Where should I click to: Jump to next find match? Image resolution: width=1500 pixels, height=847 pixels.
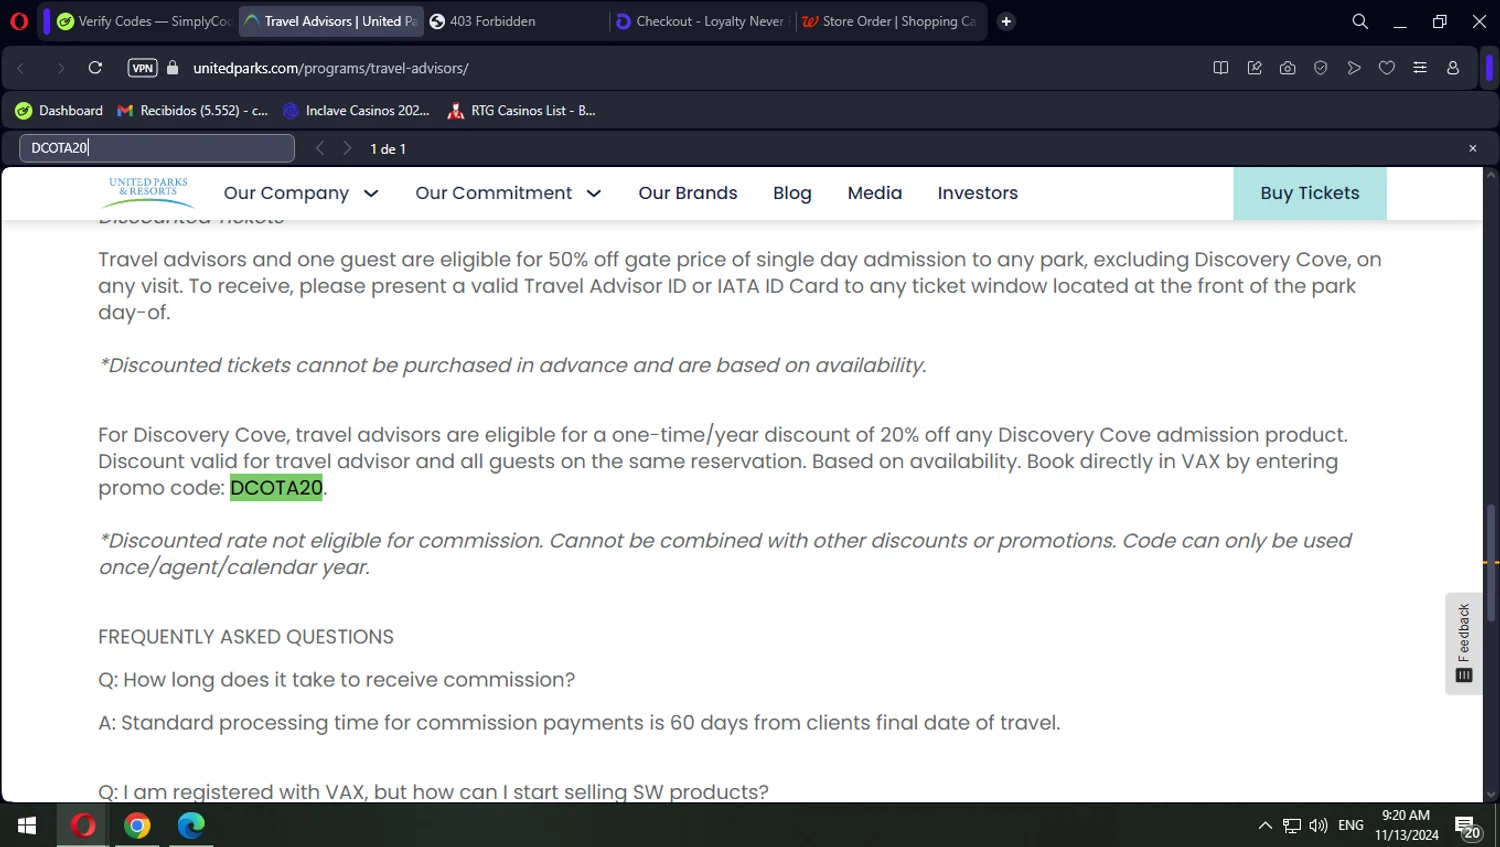pos(347,148)
